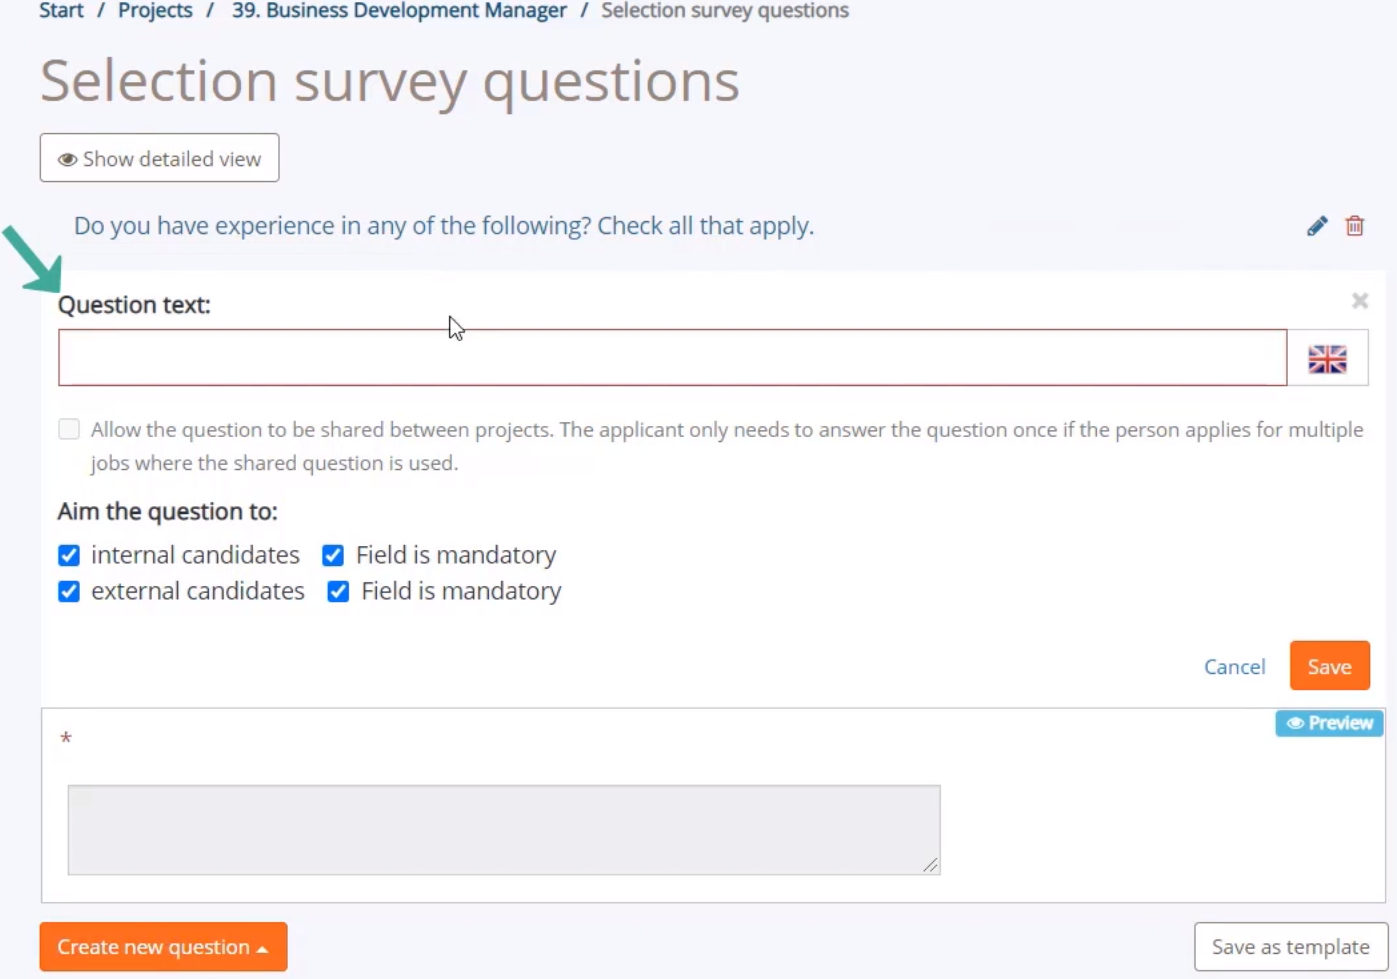This screenshot has width=1397, height=979.
Task: Click the pencil edit icon for question
Action: click(1317, 226)
